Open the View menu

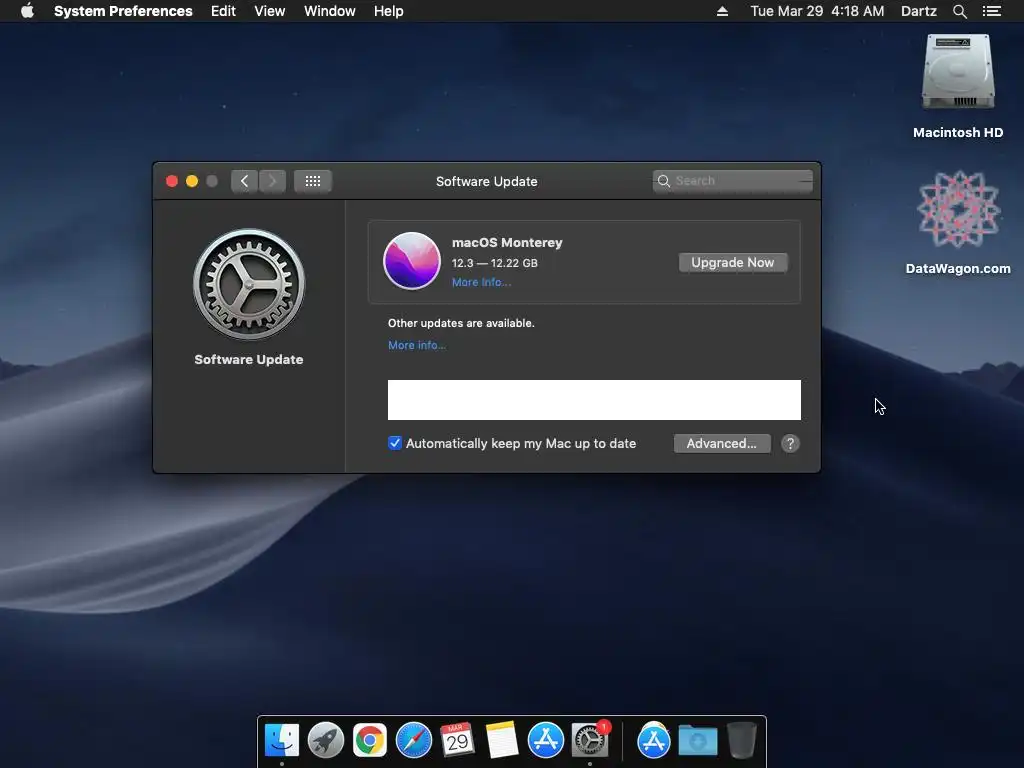269,11
